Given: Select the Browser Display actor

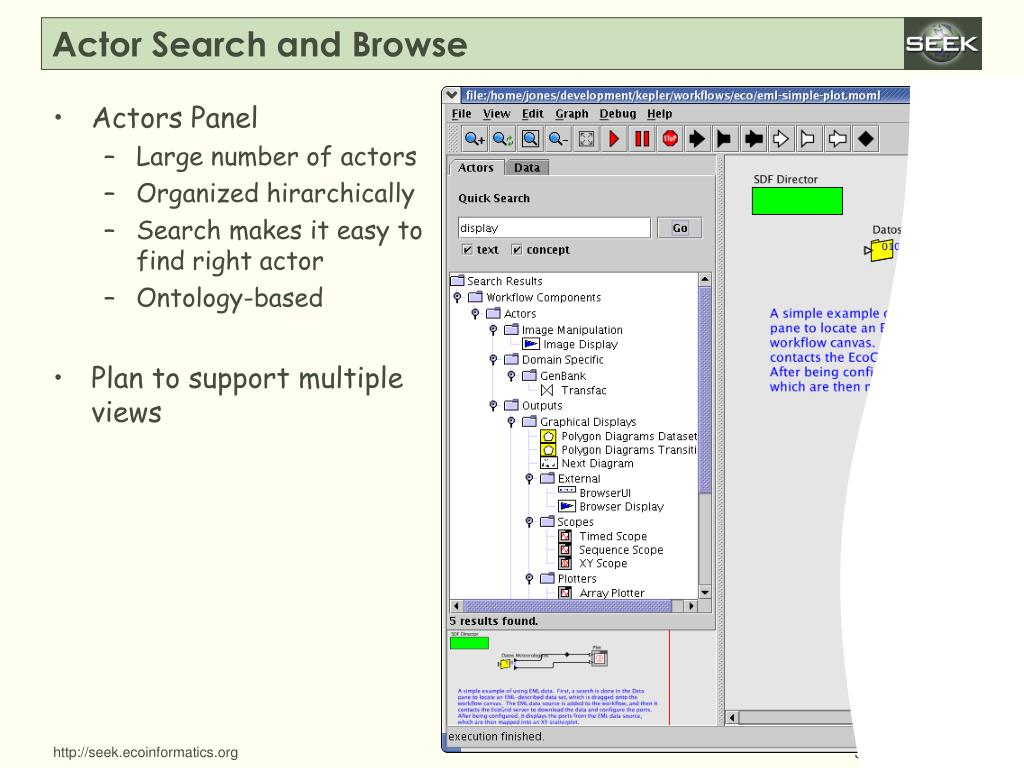Looking at the screenshot, I should pos(611,506).
